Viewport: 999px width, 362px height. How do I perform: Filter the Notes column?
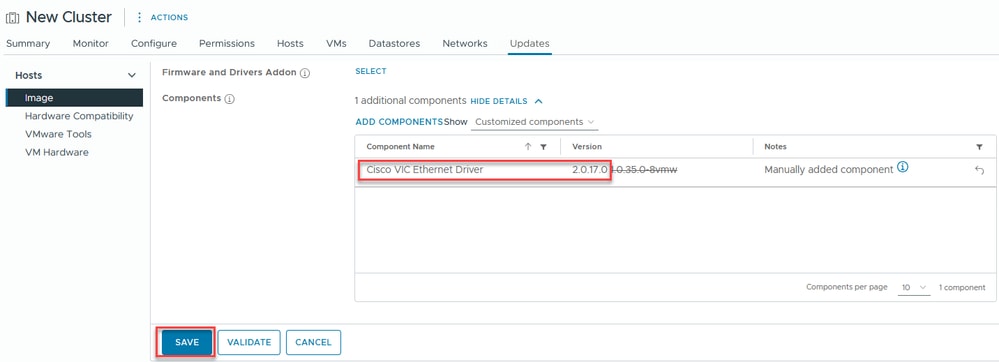(x=979, y=147)
